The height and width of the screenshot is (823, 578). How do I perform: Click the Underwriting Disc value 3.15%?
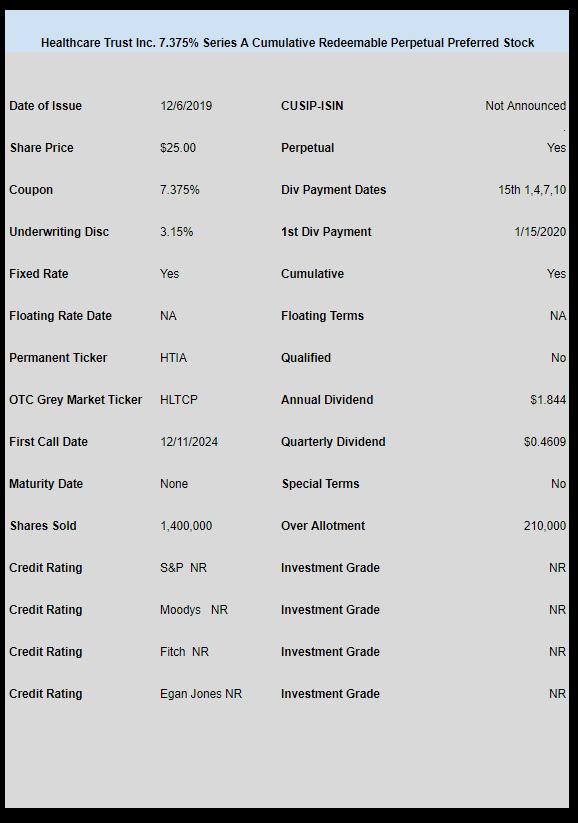pyautogui.click(x=176, y=232)
